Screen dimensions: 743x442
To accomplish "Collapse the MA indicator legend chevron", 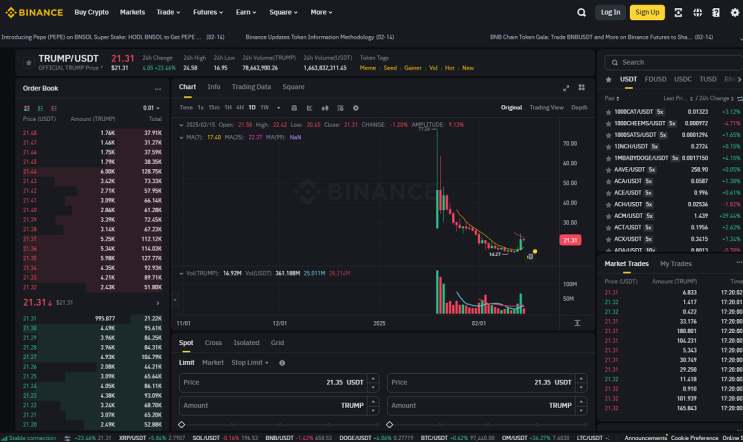I will coord(181,137).
